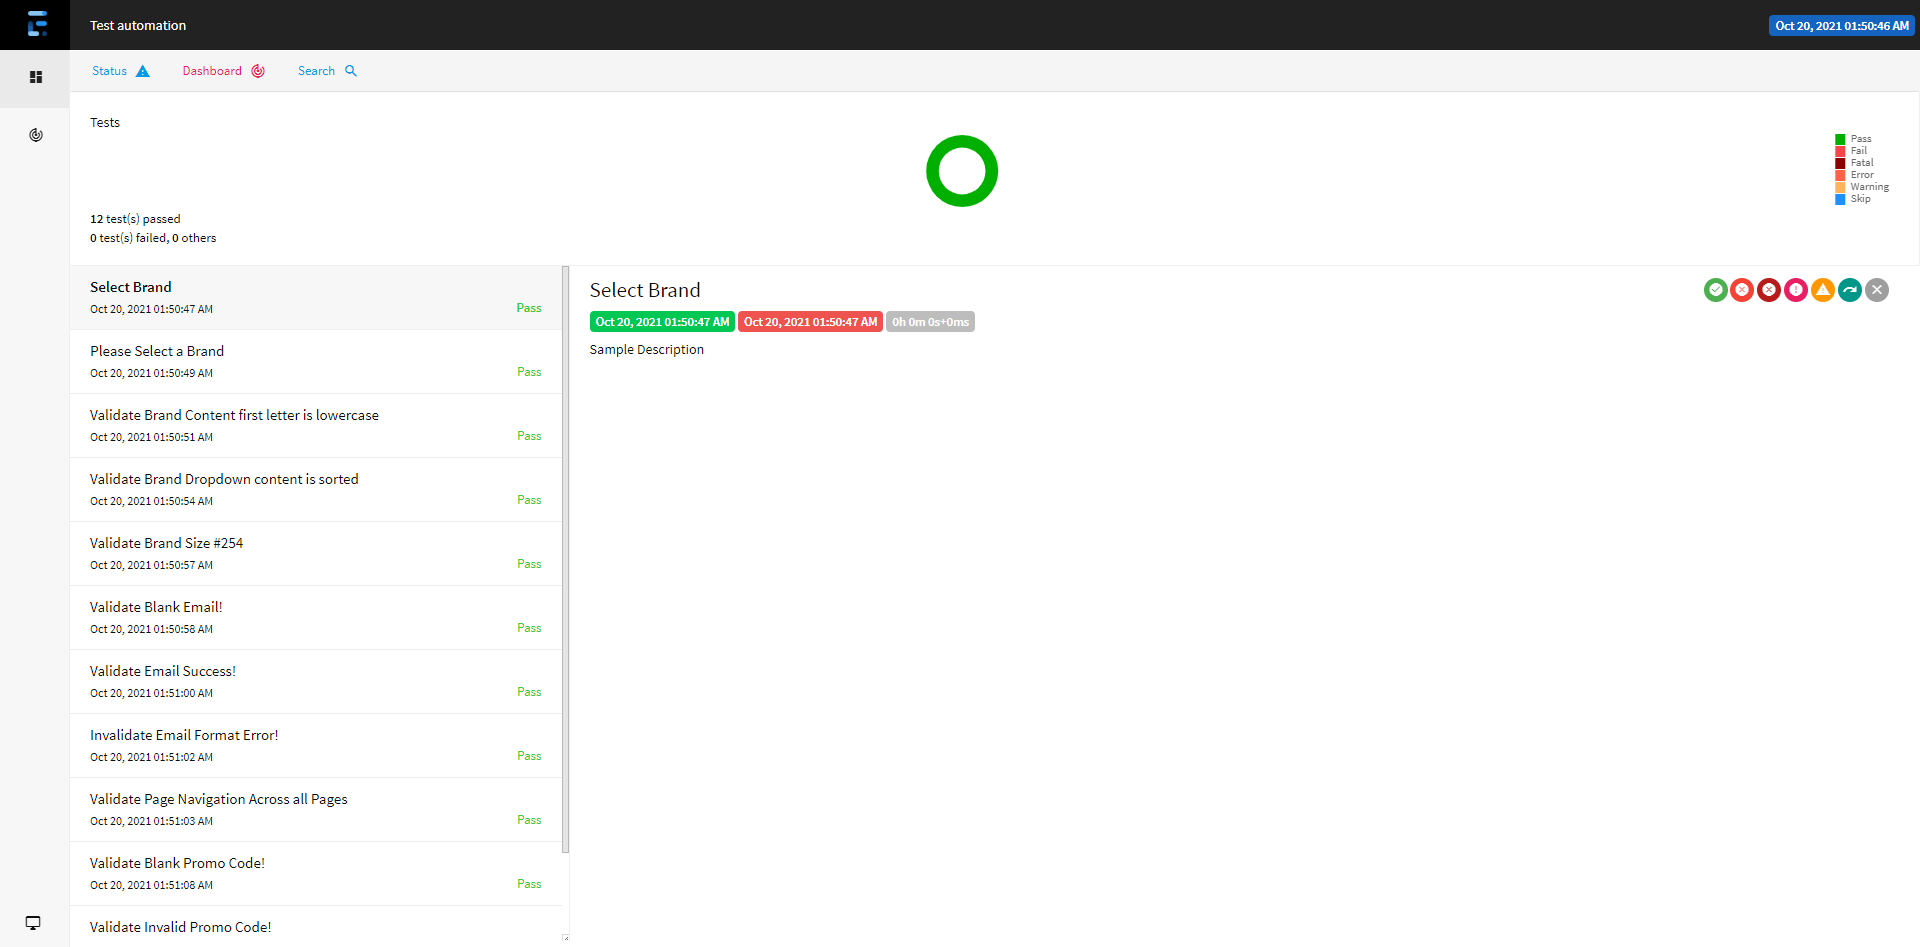Image resolution: width=1920 pixels, height=947 pixels.
Task: View the Validate Invalid Promo Code test
Action: point(300,927)
